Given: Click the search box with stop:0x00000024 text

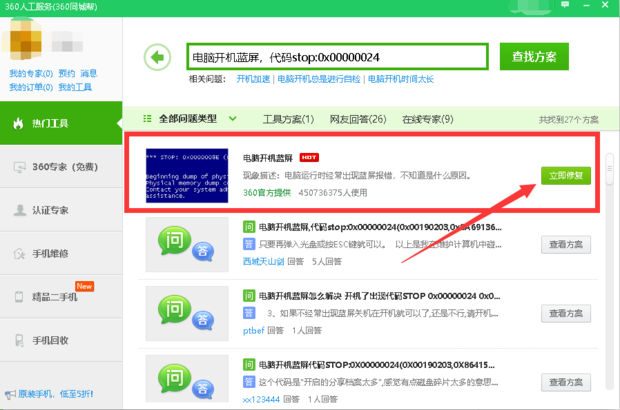Looking at the screenshot, I should 337,57.
